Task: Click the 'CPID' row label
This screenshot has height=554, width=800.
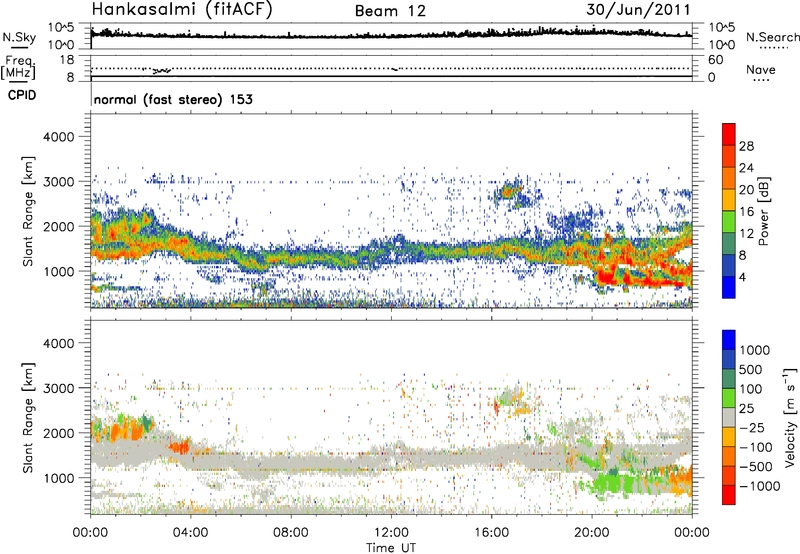Action: coord(22,95)
